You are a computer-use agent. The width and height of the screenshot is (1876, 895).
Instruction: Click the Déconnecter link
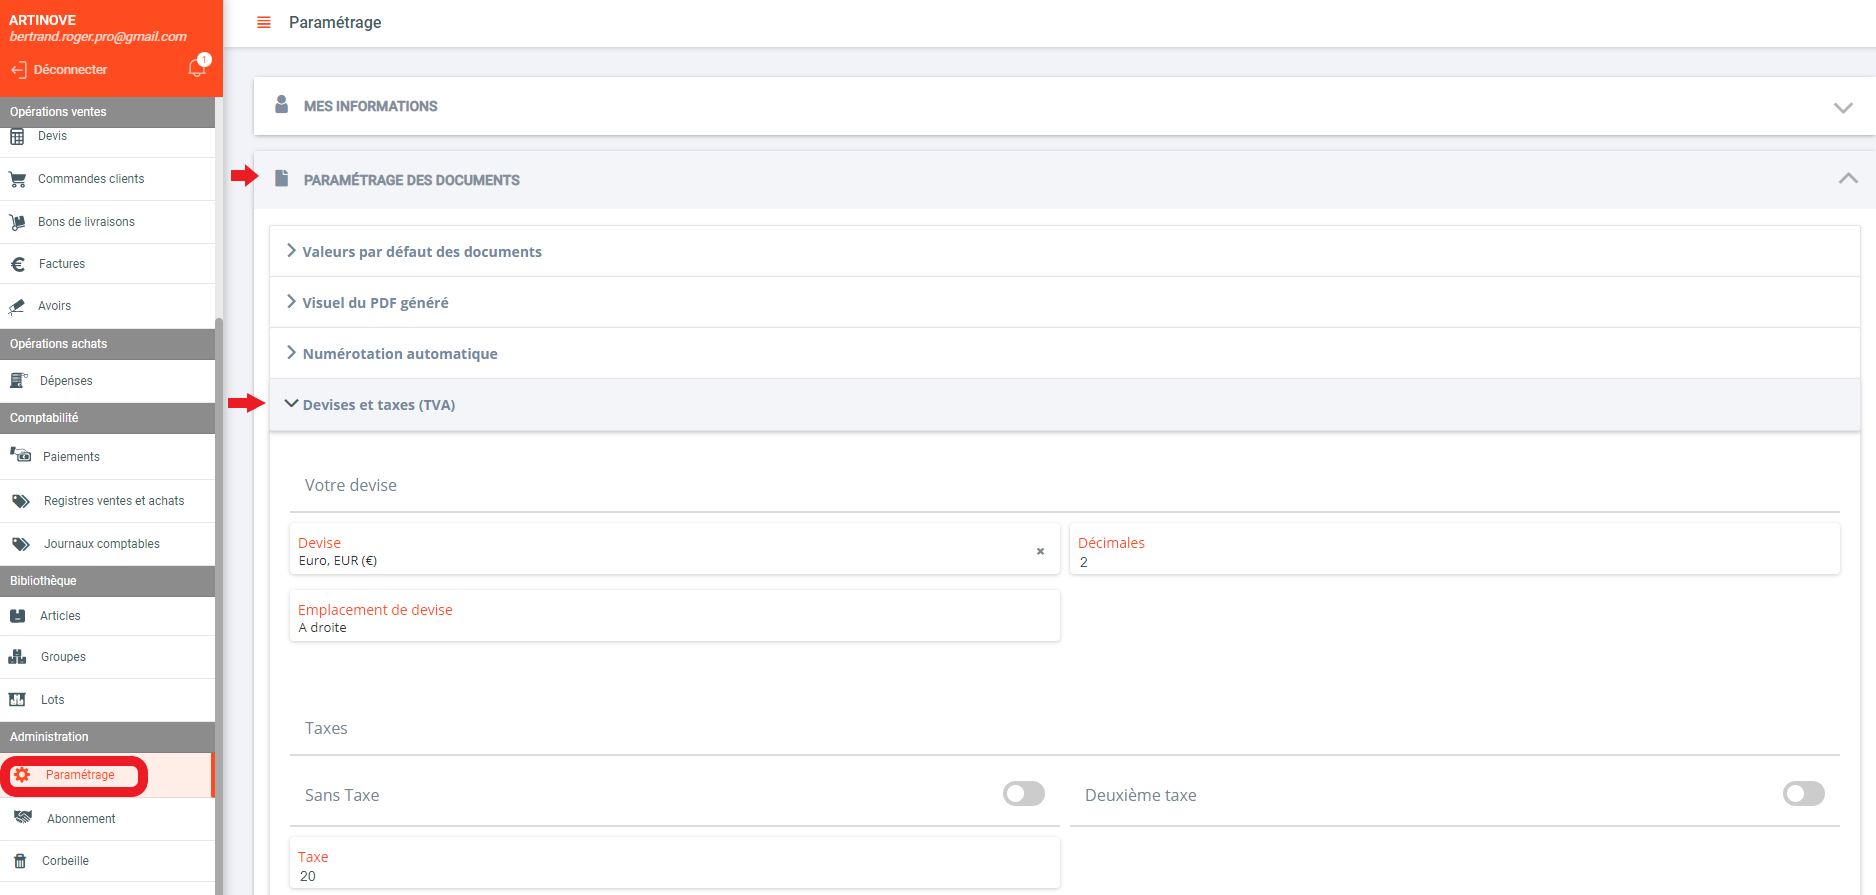70,70
